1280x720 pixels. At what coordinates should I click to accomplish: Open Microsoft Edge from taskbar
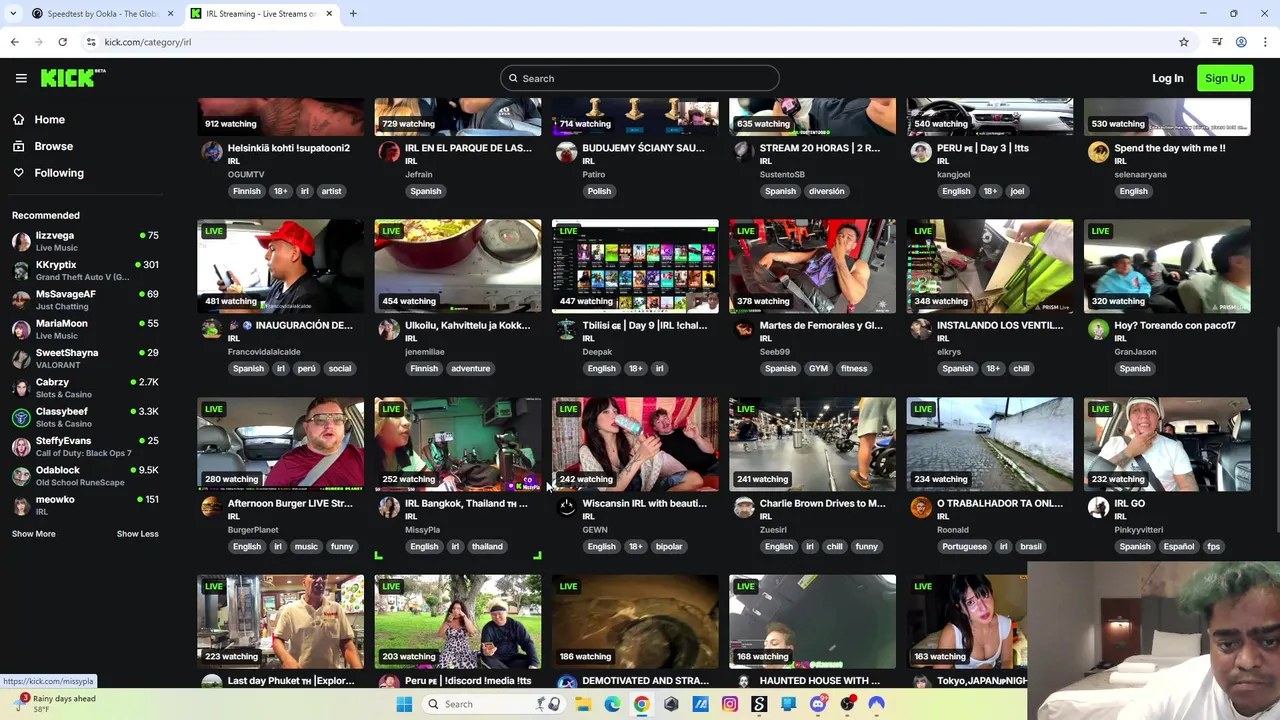point(612,704)
